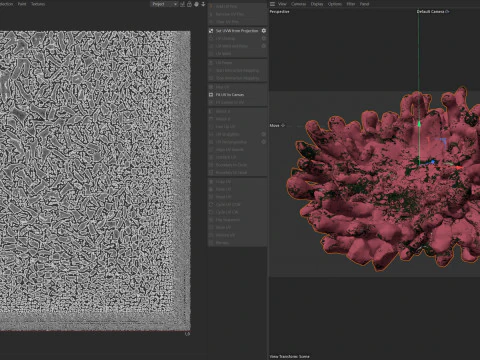Click the Cycle UV CW icon

point(211,212)
